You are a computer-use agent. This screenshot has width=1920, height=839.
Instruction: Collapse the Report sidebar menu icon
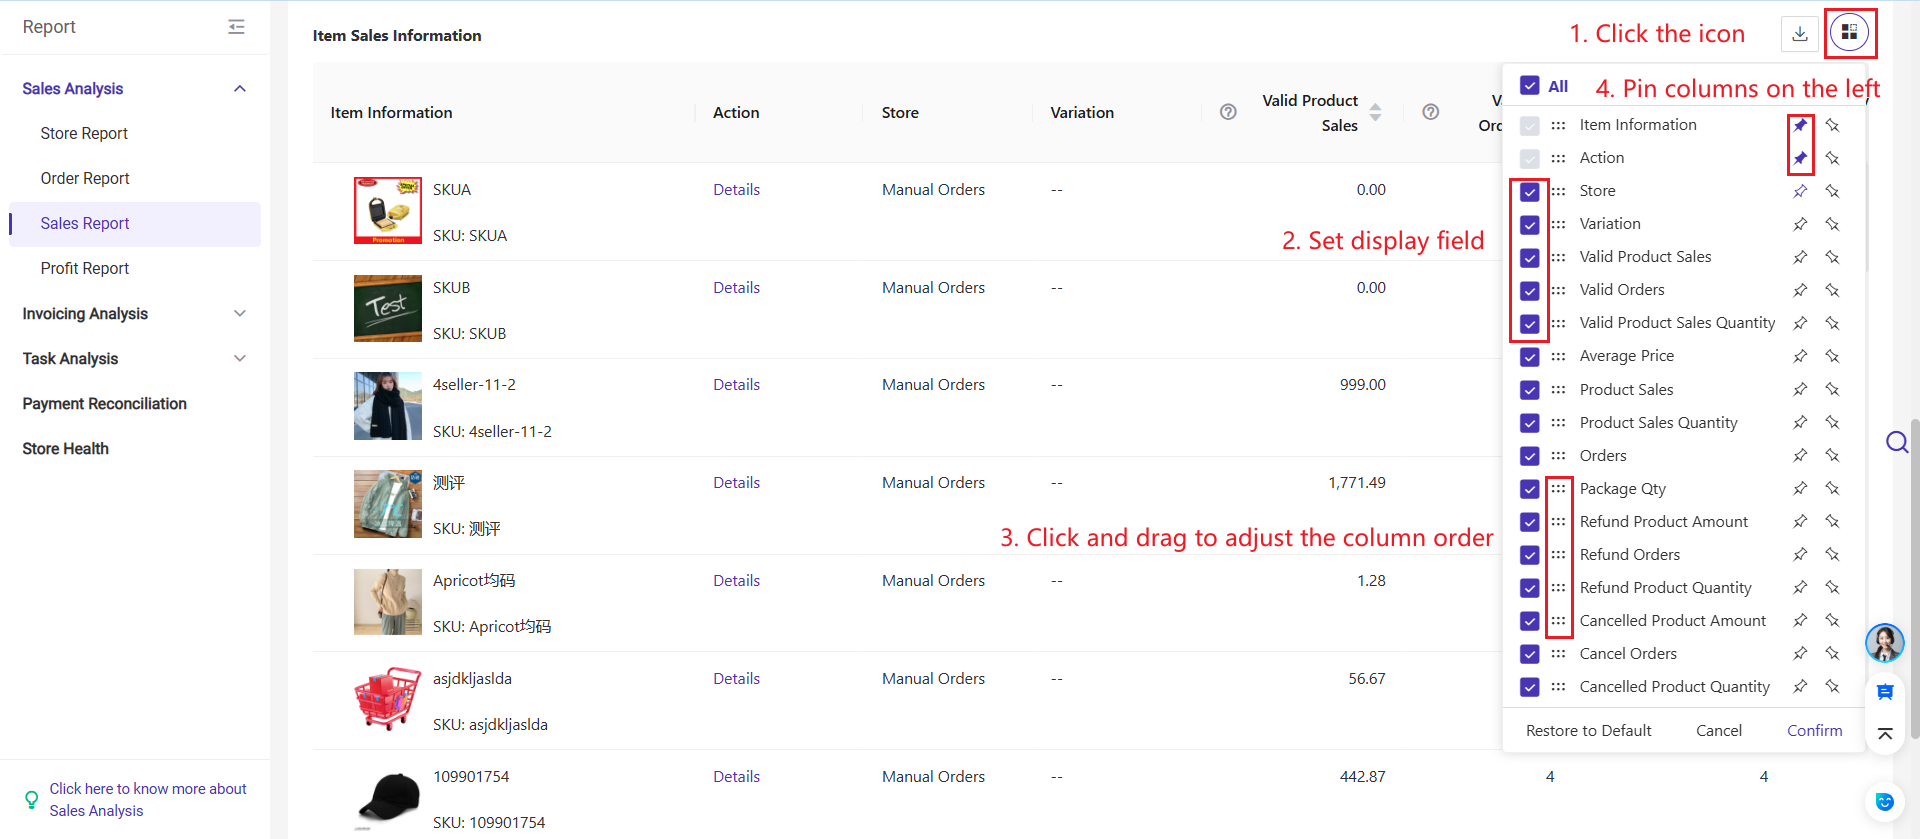coord(236,27)
